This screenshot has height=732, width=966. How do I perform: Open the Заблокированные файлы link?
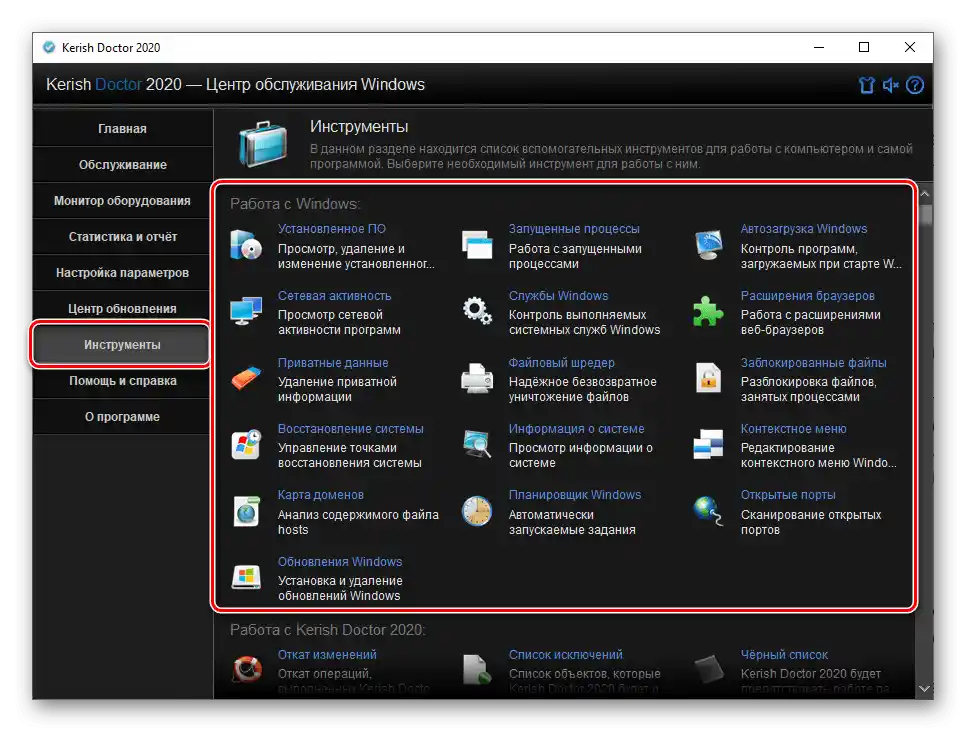click(813, 363)
